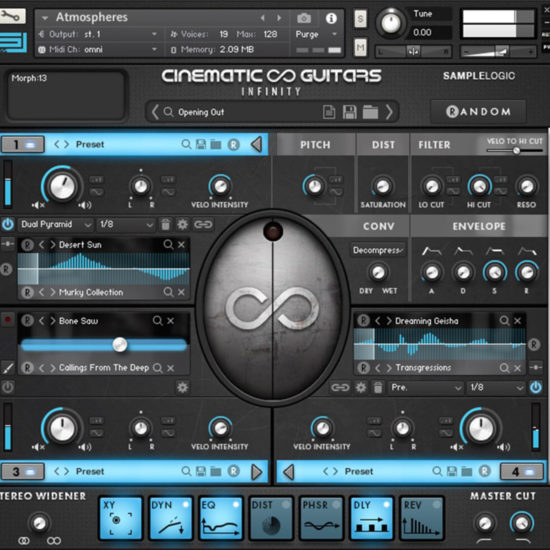Open the instrument info icon

tap(331, 18)
